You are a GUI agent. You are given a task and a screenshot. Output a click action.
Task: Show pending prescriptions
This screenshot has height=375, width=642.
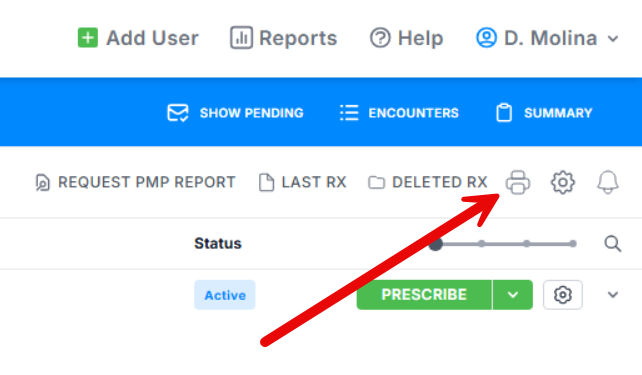pyautogui.click(x=235, y=113)
